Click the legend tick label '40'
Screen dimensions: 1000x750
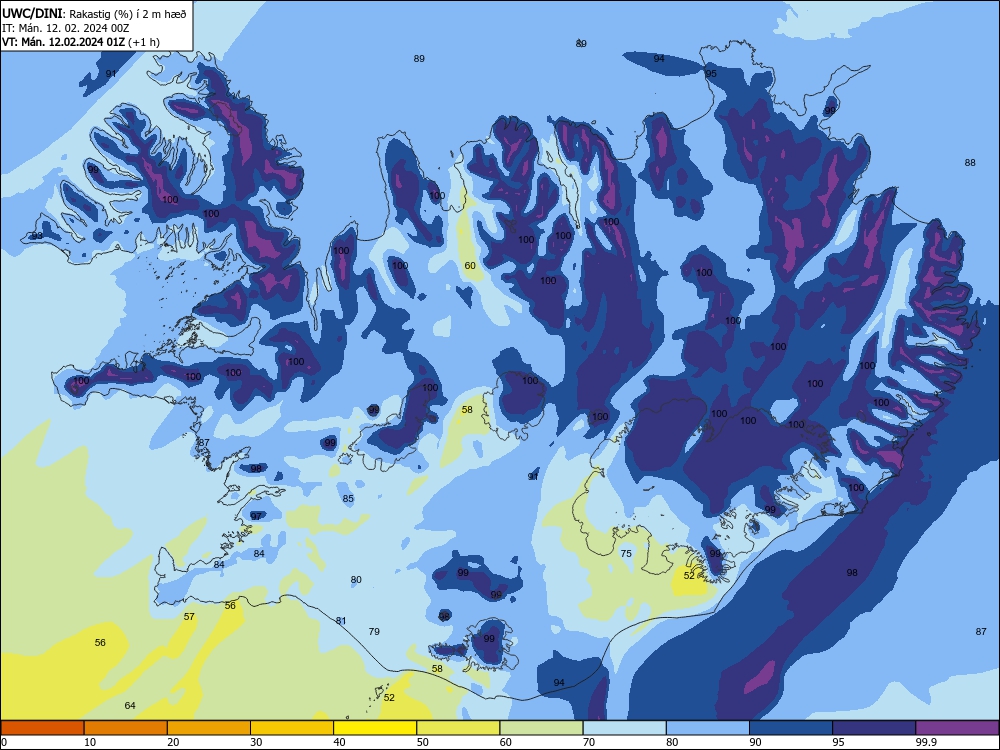pos(339,742)
